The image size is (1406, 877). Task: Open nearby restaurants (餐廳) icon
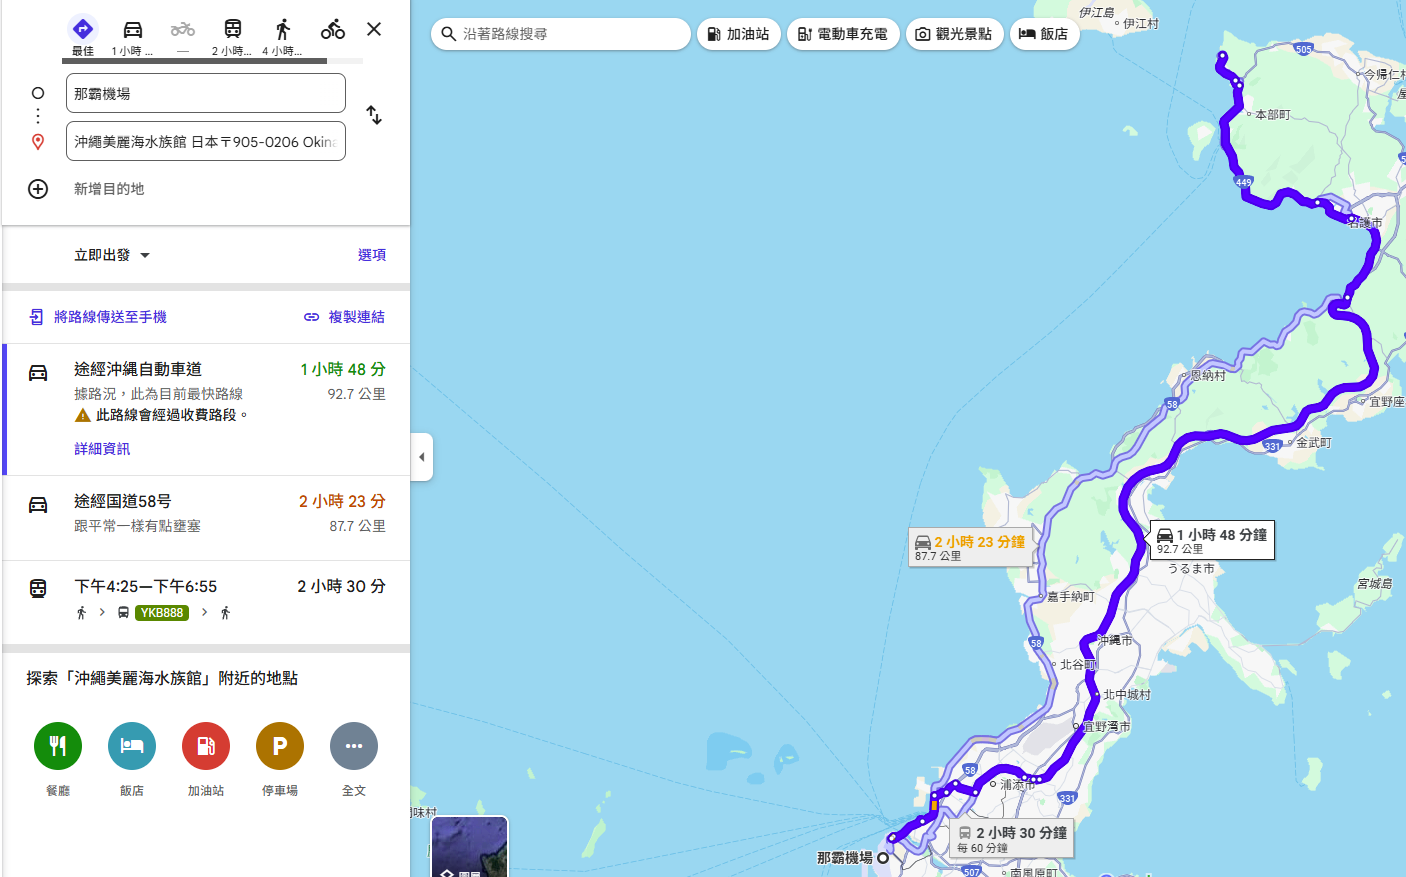click(x=58, y=746)
